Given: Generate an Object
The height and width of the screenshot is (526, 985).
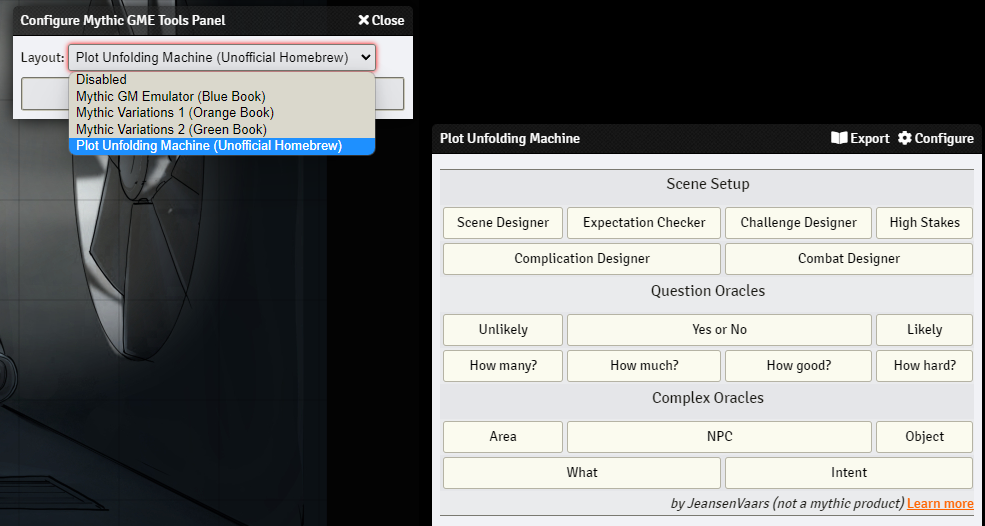Looking at the screenshot, I should pos(925,437).
